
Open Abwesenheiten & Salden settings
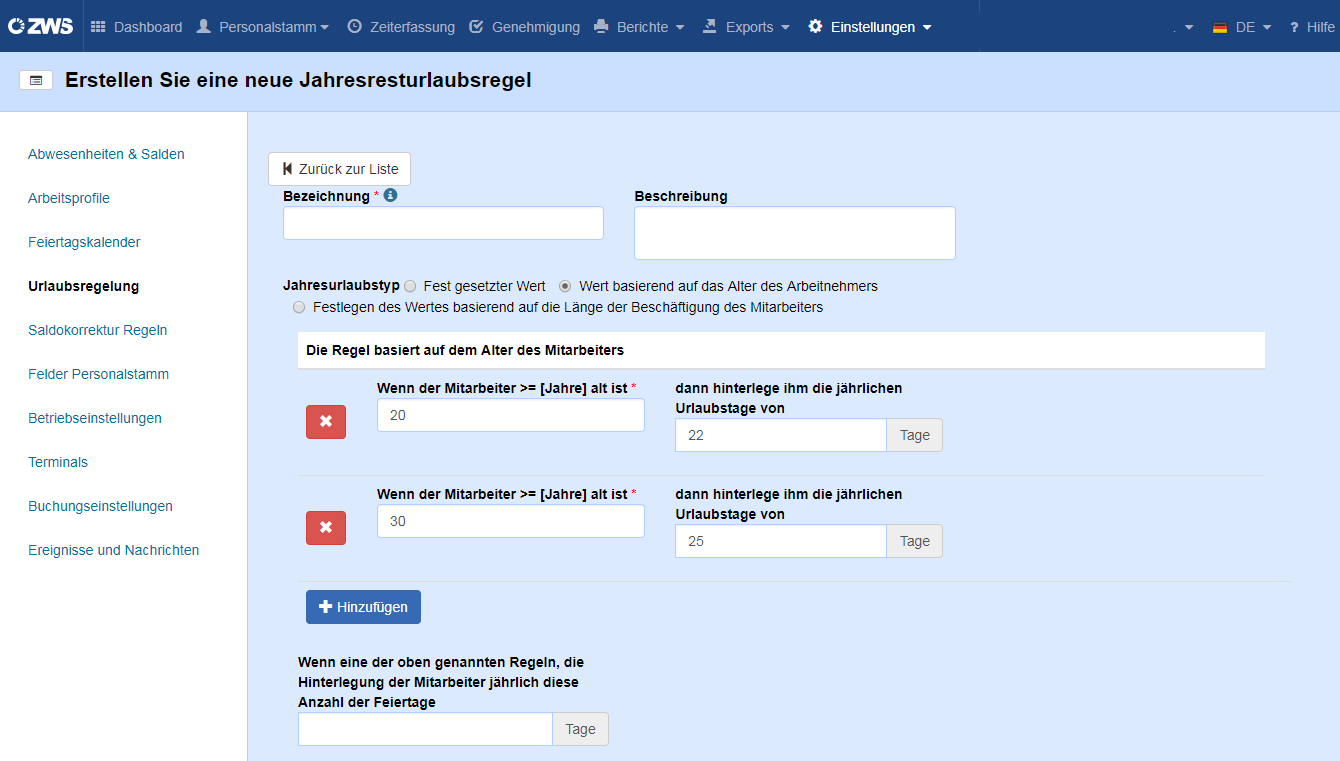point(106,154)
